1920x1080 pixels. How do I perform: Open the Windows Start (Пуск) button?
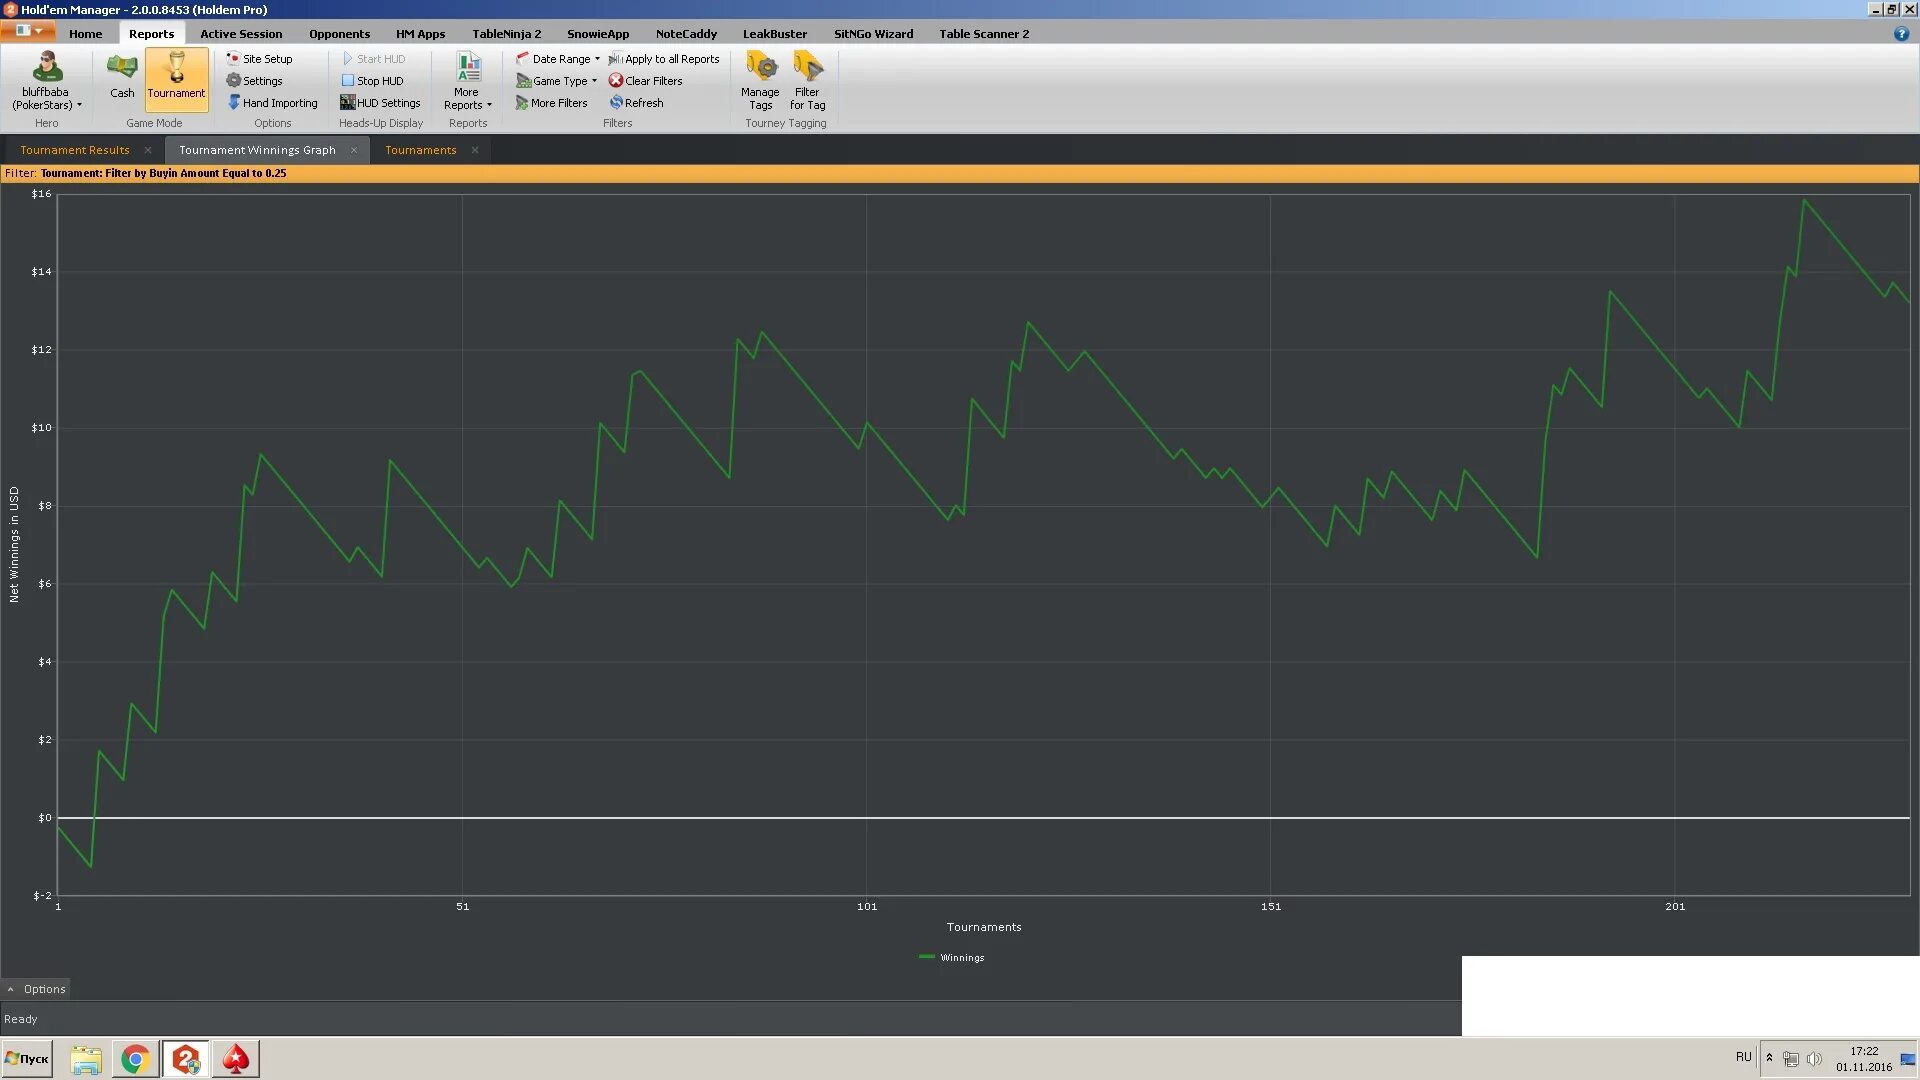(x=27, y=1059)
